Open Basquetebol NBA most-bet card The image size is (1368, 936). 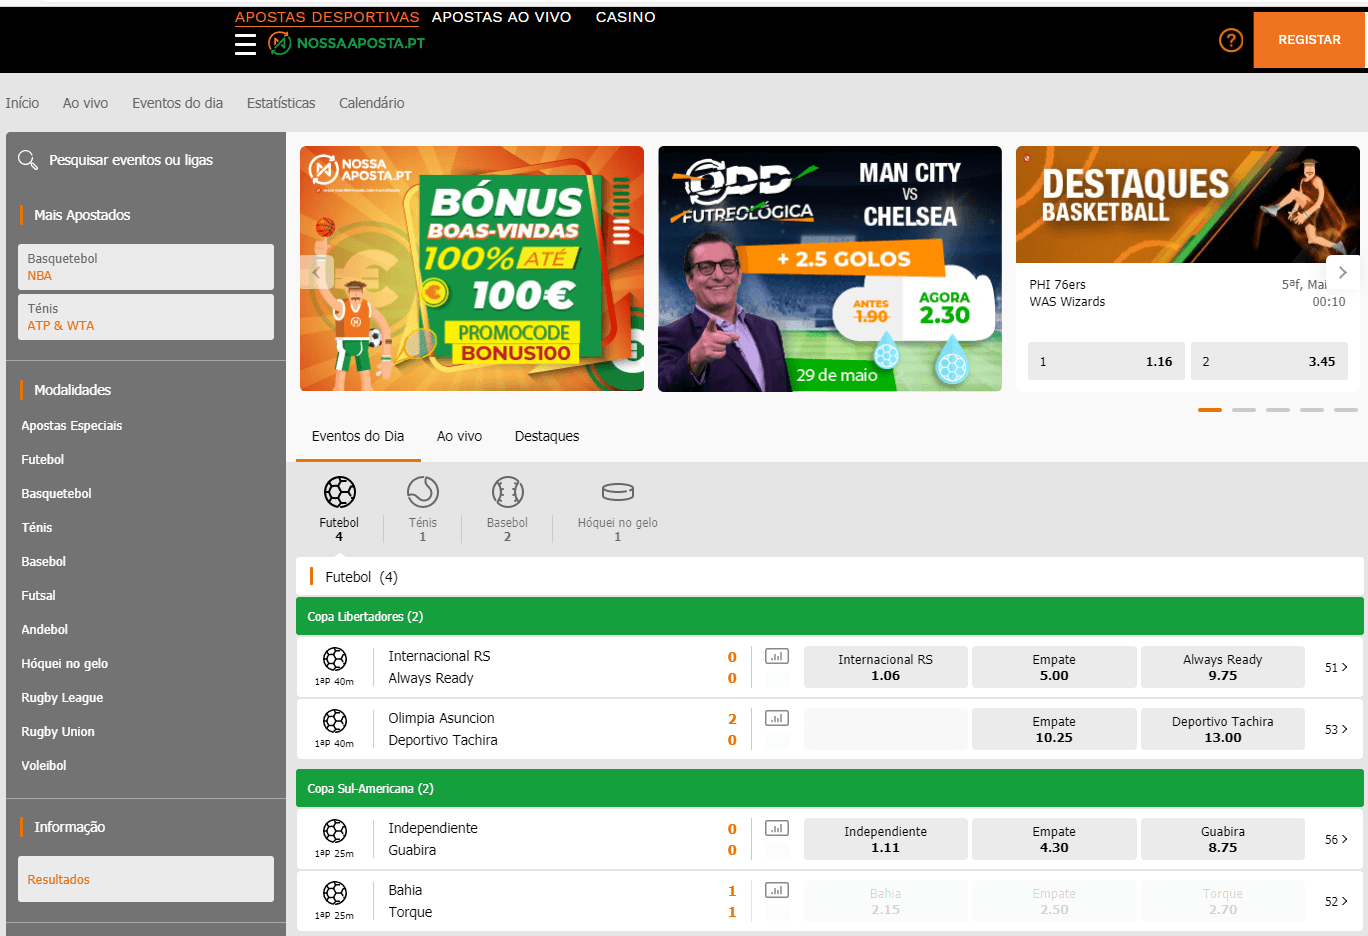[146, 267]
